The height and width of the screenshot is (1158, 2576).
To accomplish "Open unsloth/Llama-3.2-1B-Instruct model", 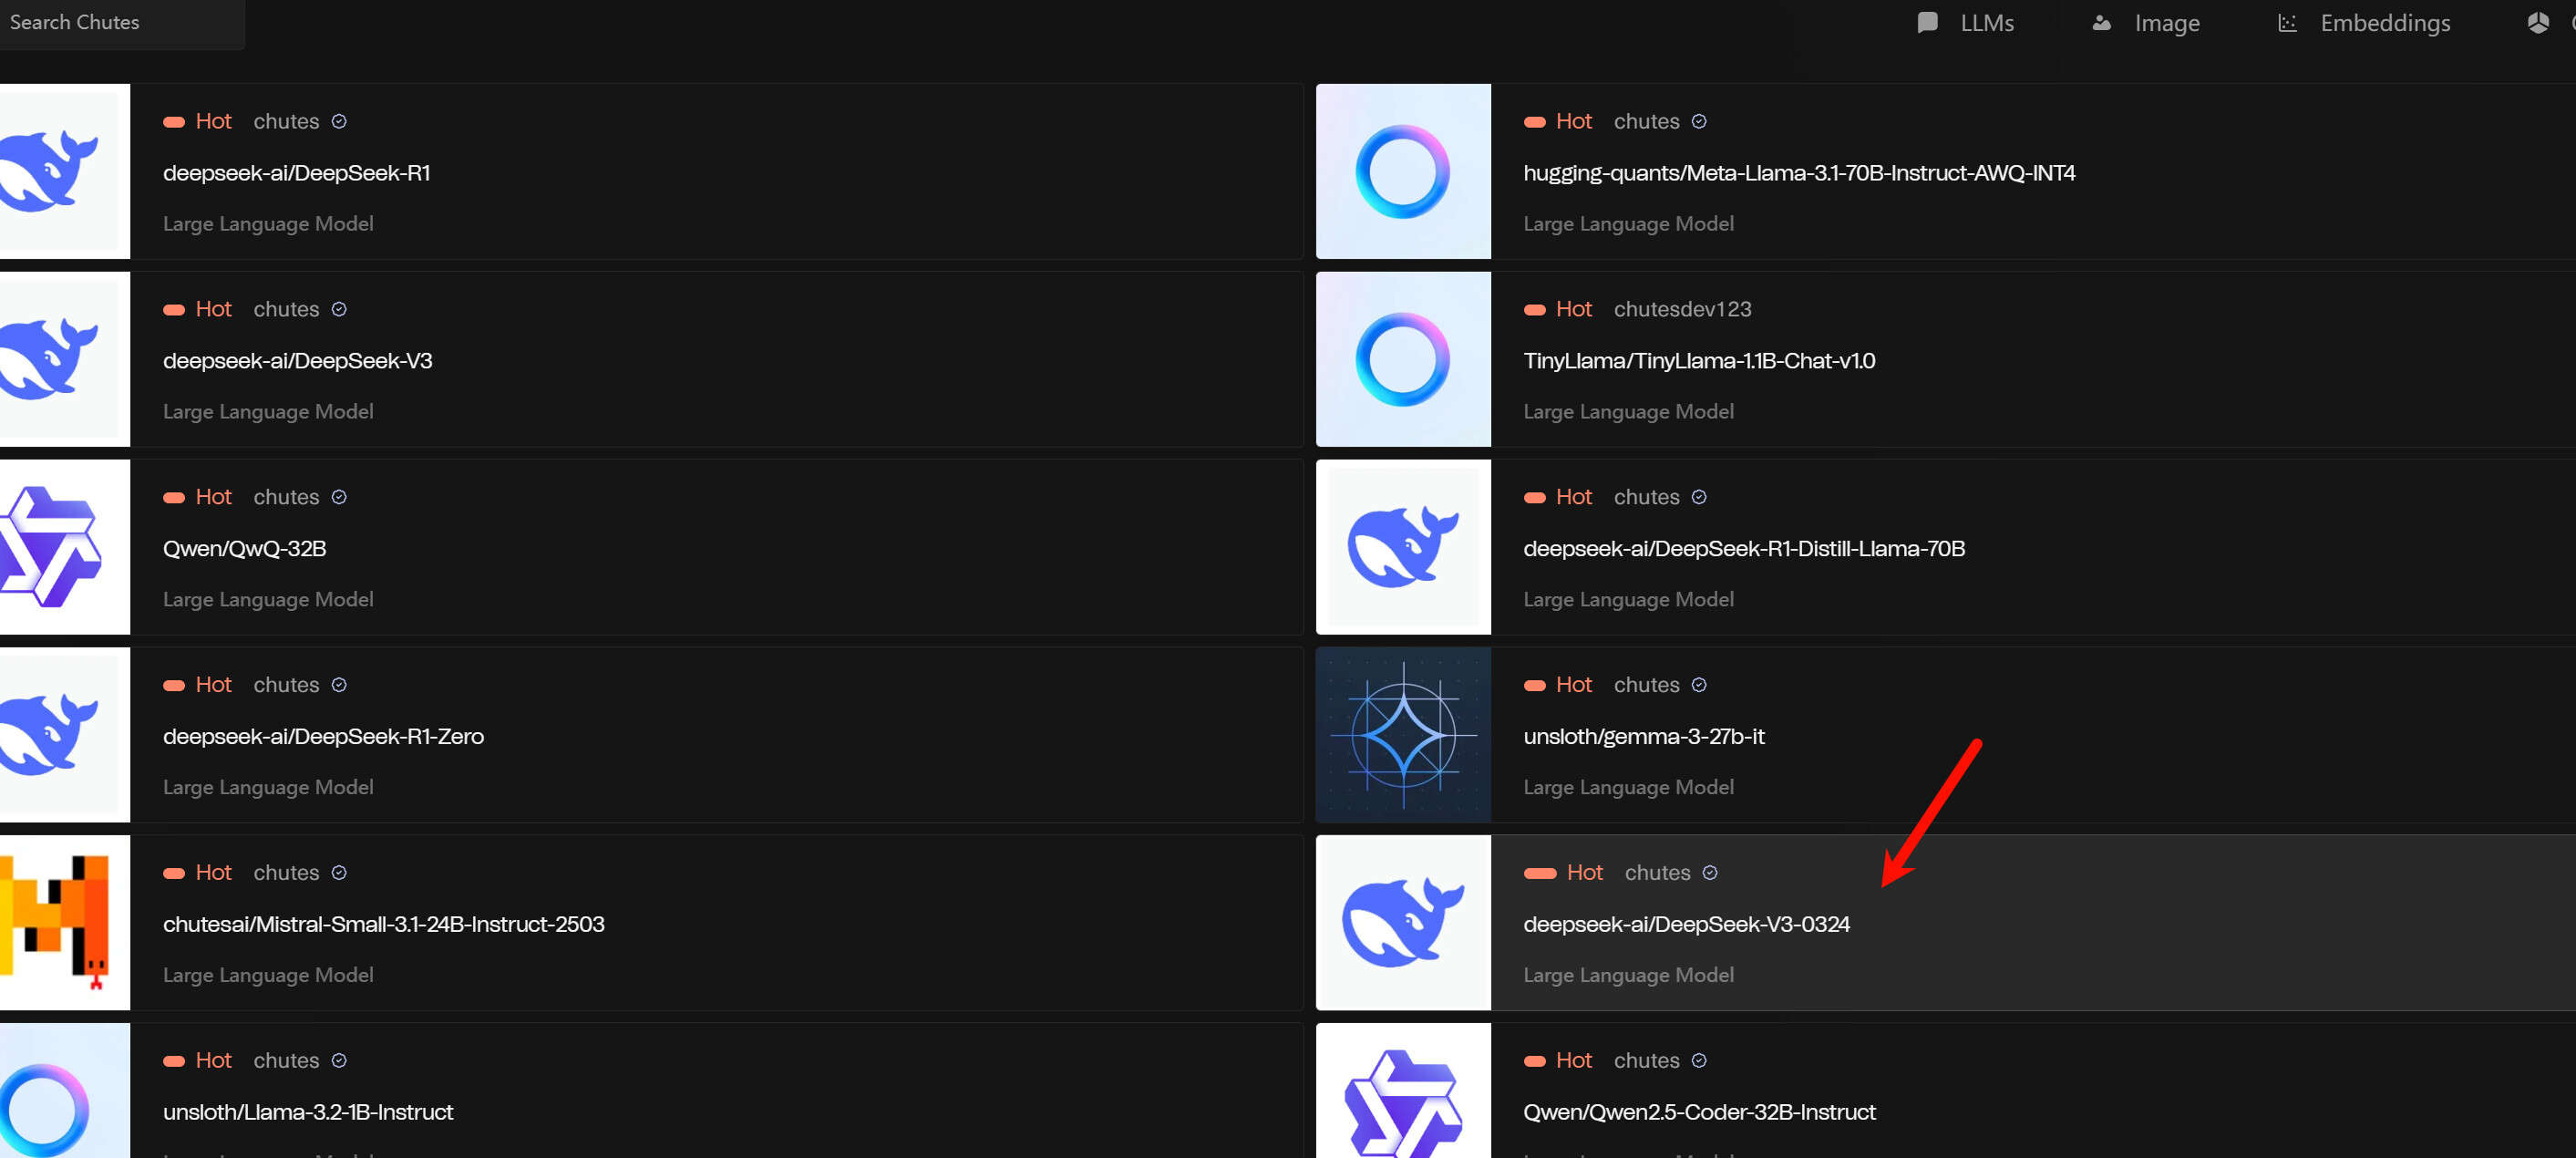I will pos(308,1113).
